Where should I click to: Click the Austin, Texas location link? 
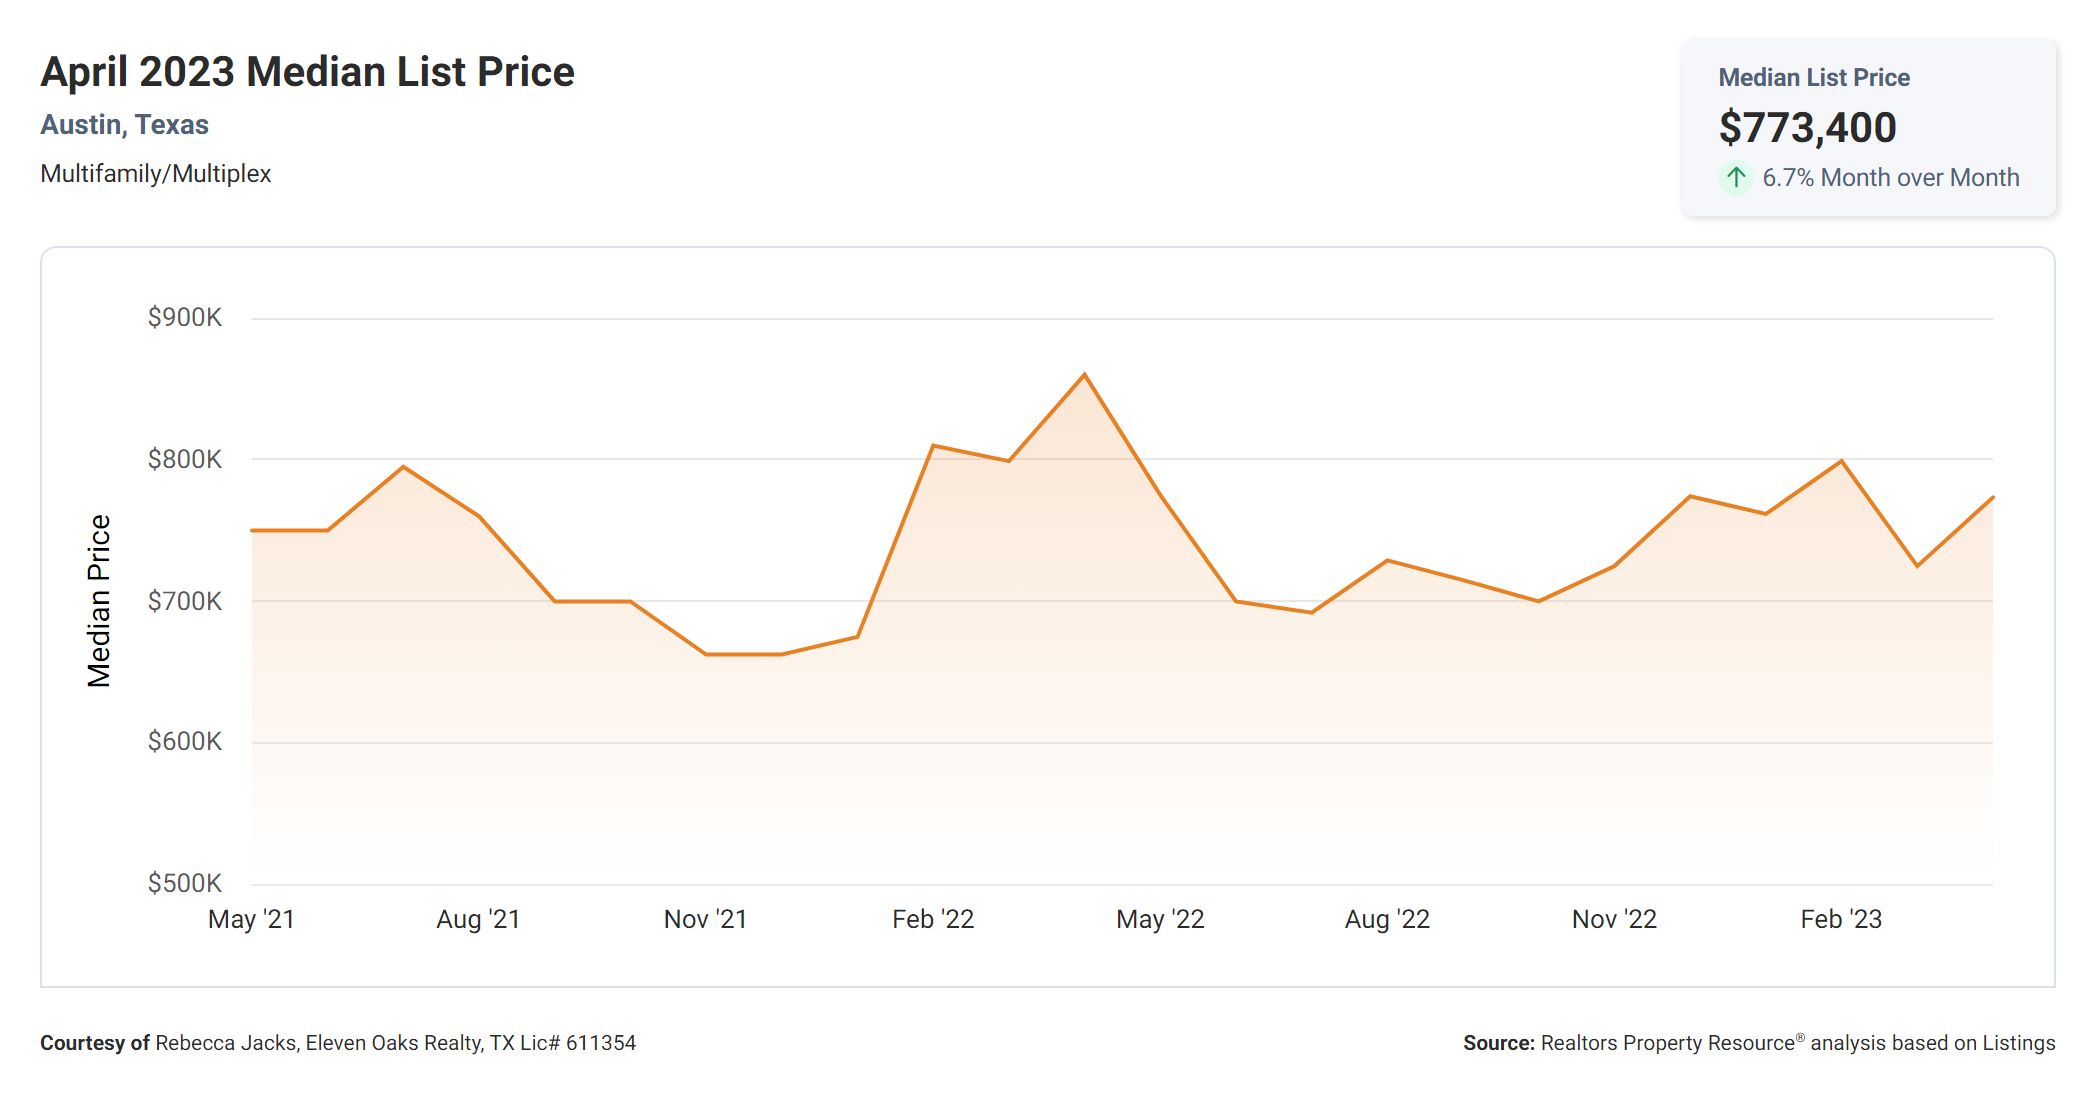click(124, 125)
